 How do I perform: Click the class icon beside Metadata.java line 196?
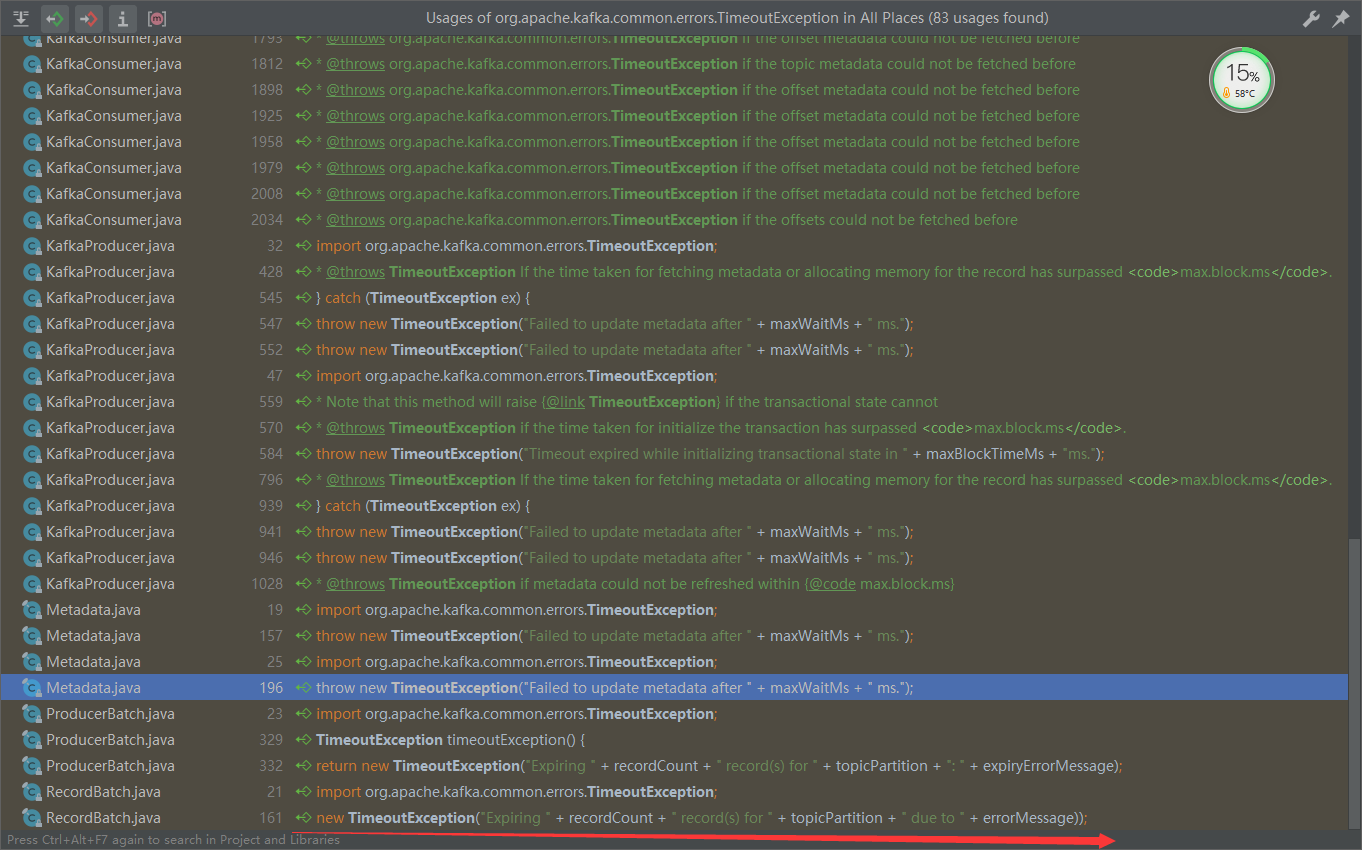(x=31, y=688)
